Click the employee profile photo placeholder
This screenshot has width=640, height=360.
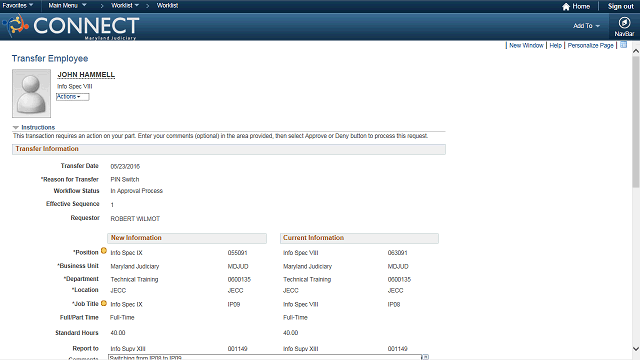(x=31, y=93)
